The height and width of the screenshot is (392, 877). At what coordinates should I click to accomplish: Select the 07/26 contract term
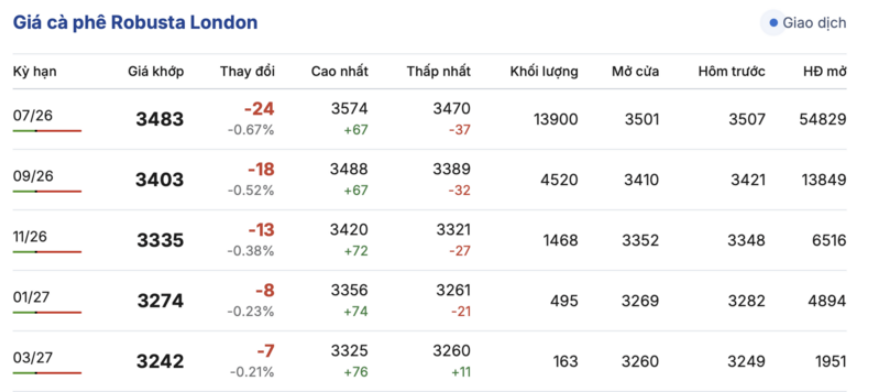point(34,115)
